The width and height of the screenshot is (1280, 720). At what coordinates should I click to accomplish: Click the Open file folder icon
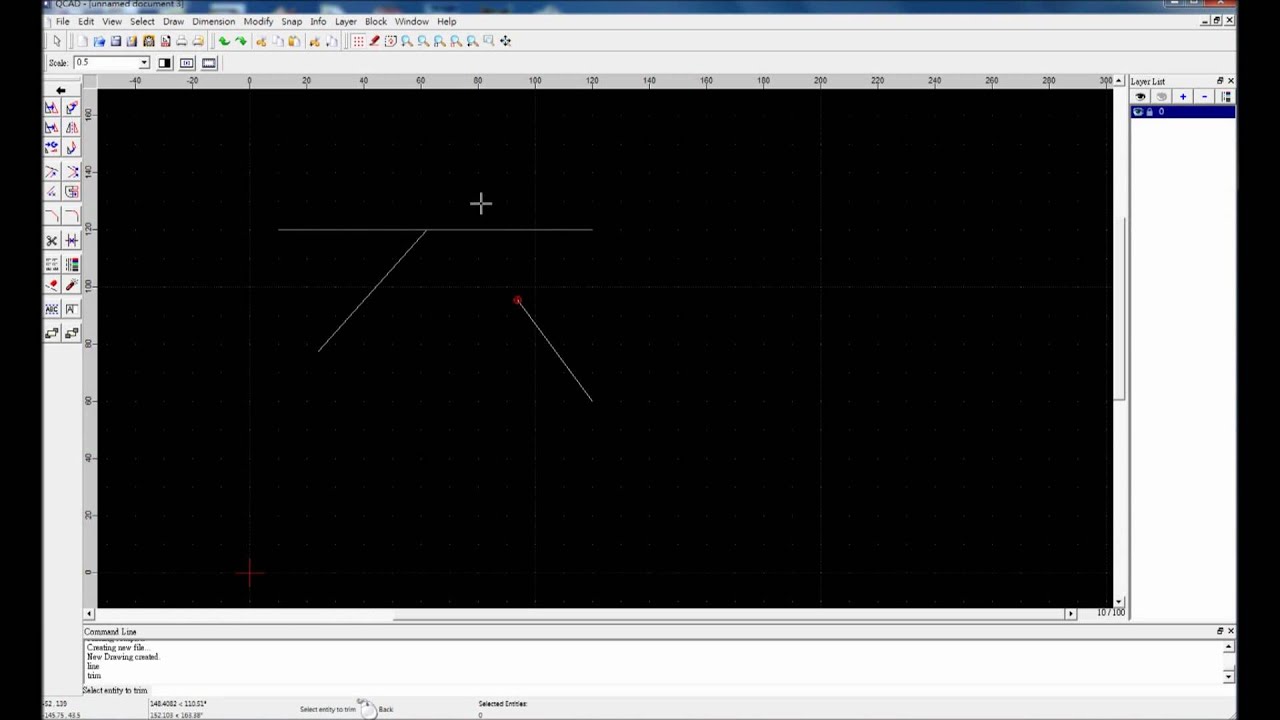click(99, 41)
